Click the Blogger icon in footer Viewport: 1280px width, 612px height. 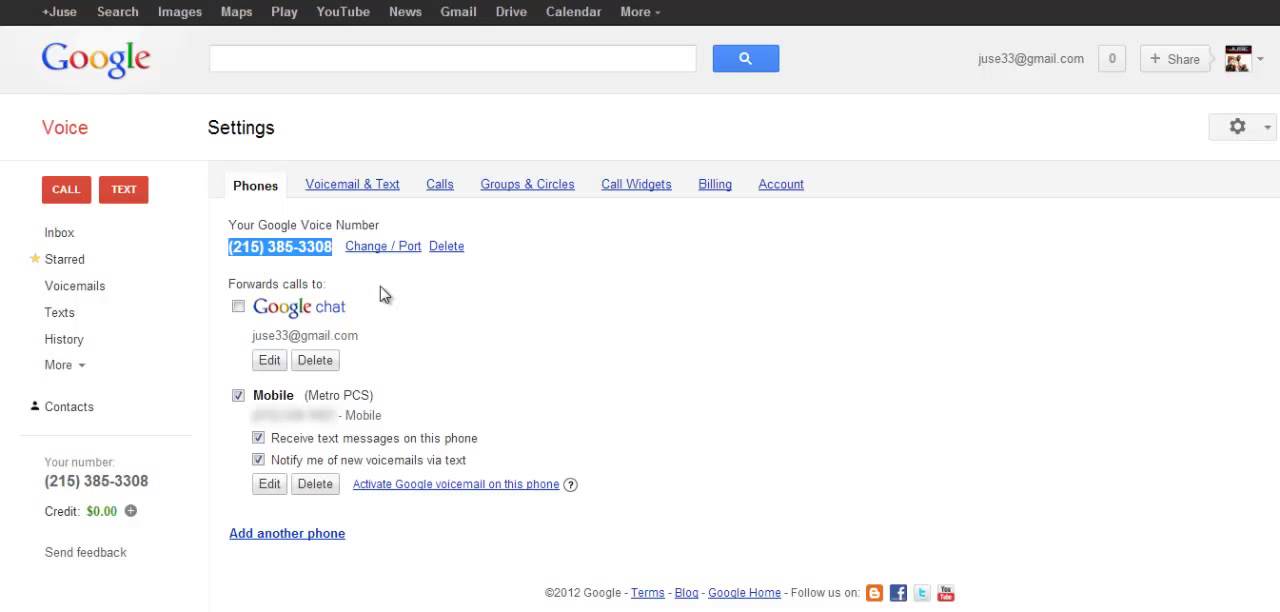(x=874, y=593)
